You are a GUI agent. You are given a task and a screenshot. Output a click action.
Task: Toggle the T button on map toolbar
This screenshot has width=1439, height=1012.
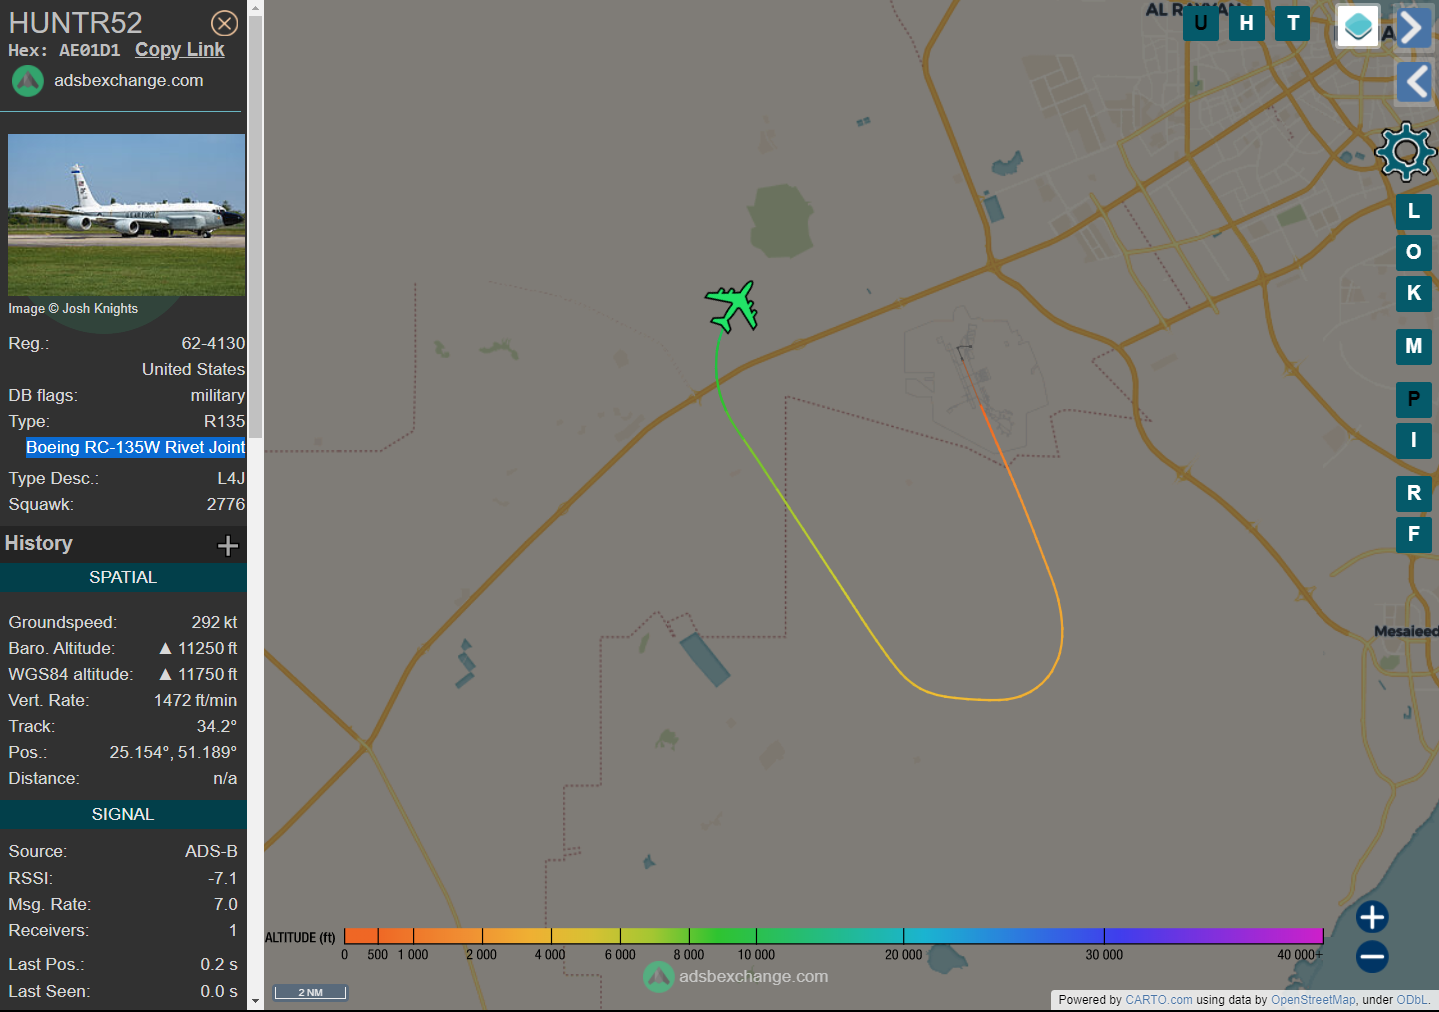tap(1293, 23)
